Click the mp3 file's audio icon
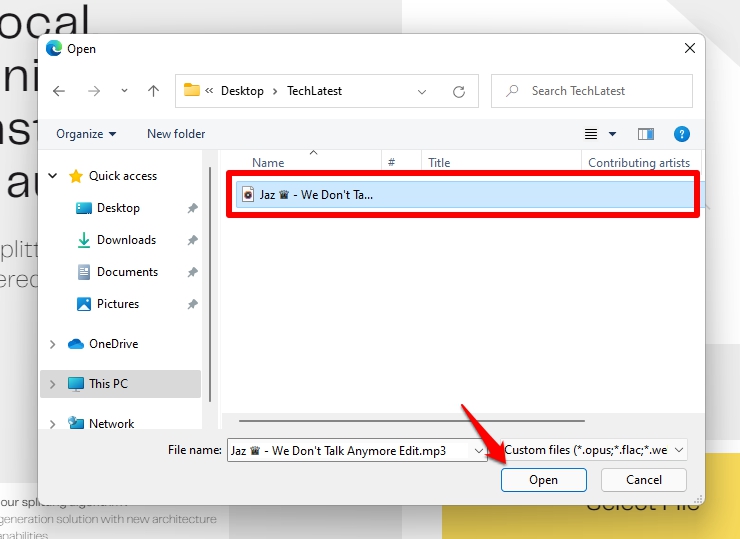 [248, 194]
